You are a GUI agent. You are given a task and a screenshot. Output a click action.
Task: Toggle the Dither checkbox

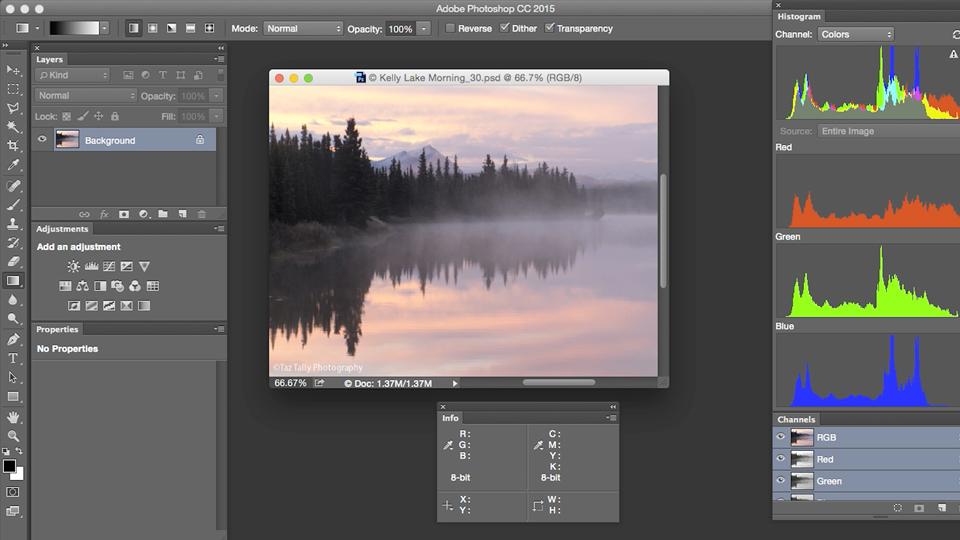point(504,28)
